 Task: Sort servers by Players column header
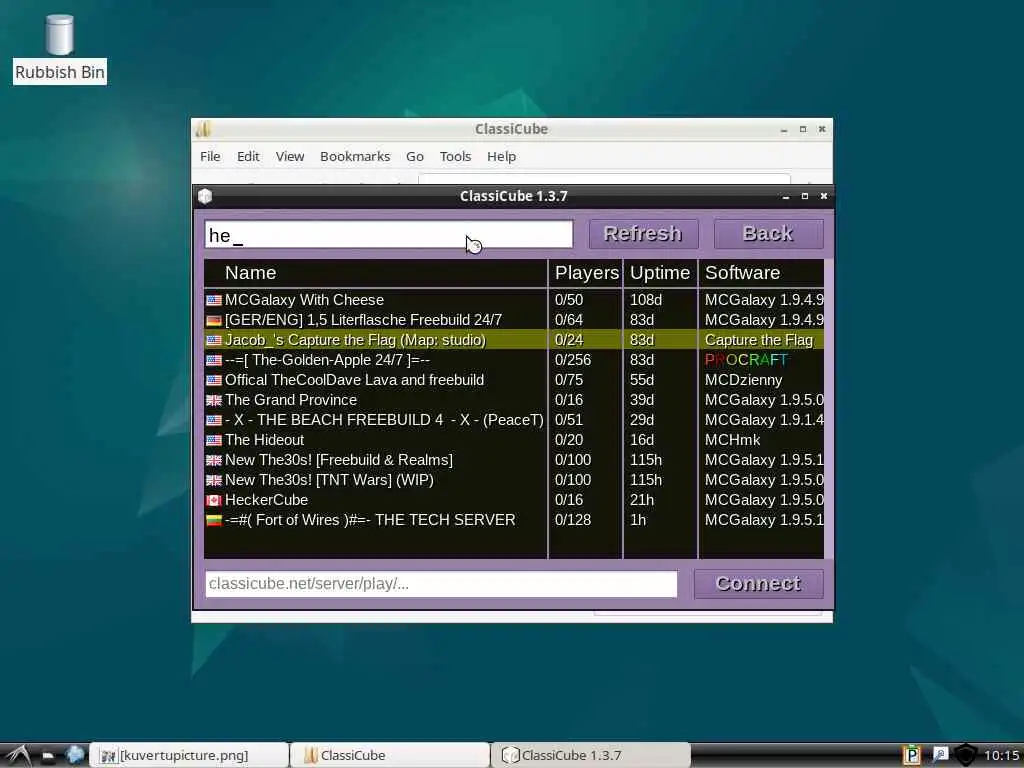point(586,273)
